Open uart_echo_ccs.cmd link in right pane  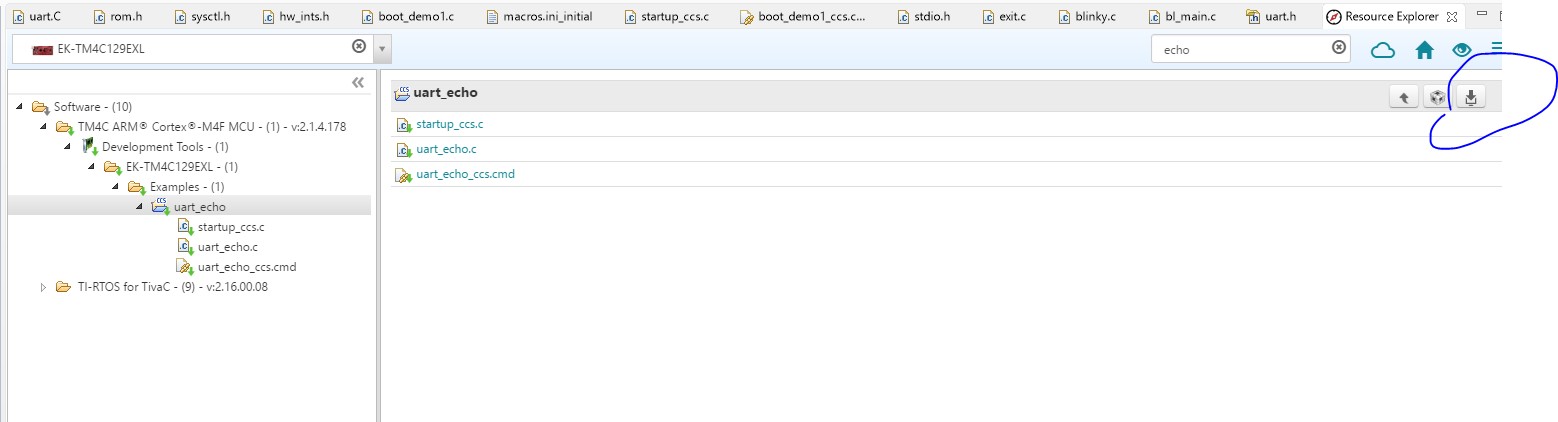[465, 174]
